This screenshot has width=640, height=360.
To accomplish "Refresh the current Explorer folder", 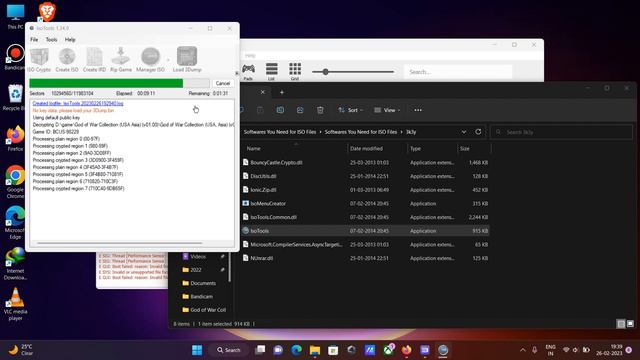I will [478, 132].
